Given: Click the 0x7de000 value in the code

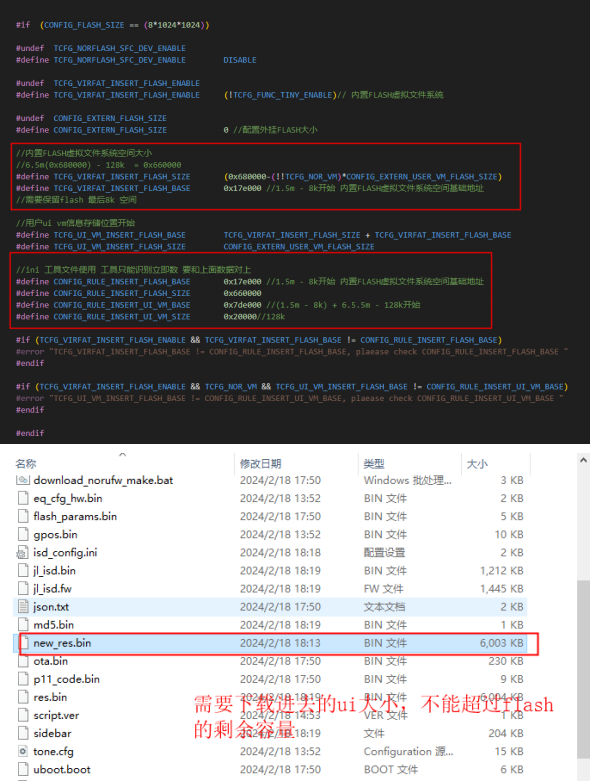Looking at the screenshot, I should [x=242, y=305].
